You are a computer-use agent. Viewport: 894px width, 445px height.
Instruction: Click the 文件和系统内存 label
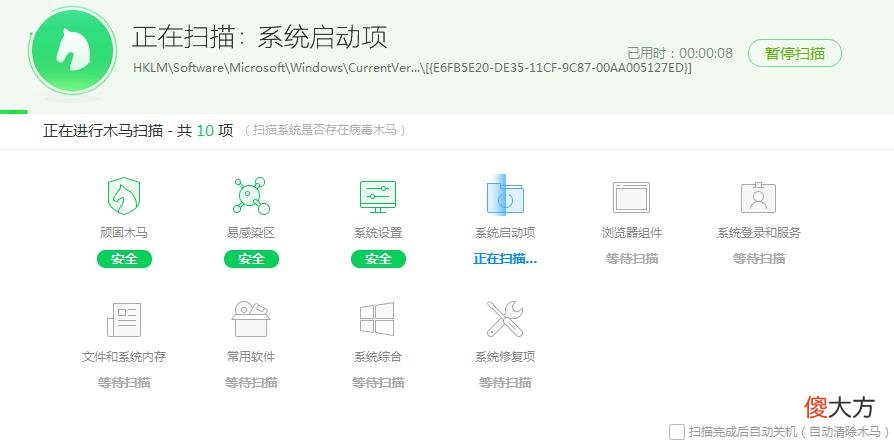124,357
